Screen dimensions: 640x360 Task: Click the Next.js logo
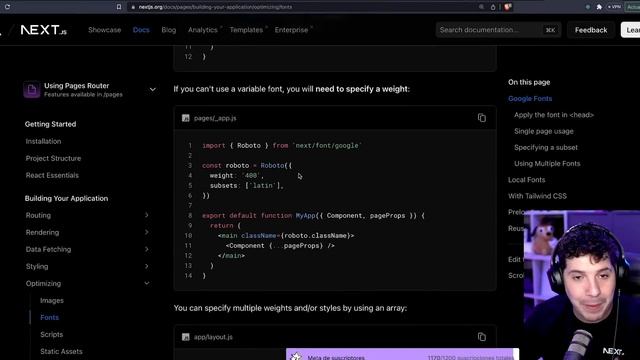pos(43,30)
